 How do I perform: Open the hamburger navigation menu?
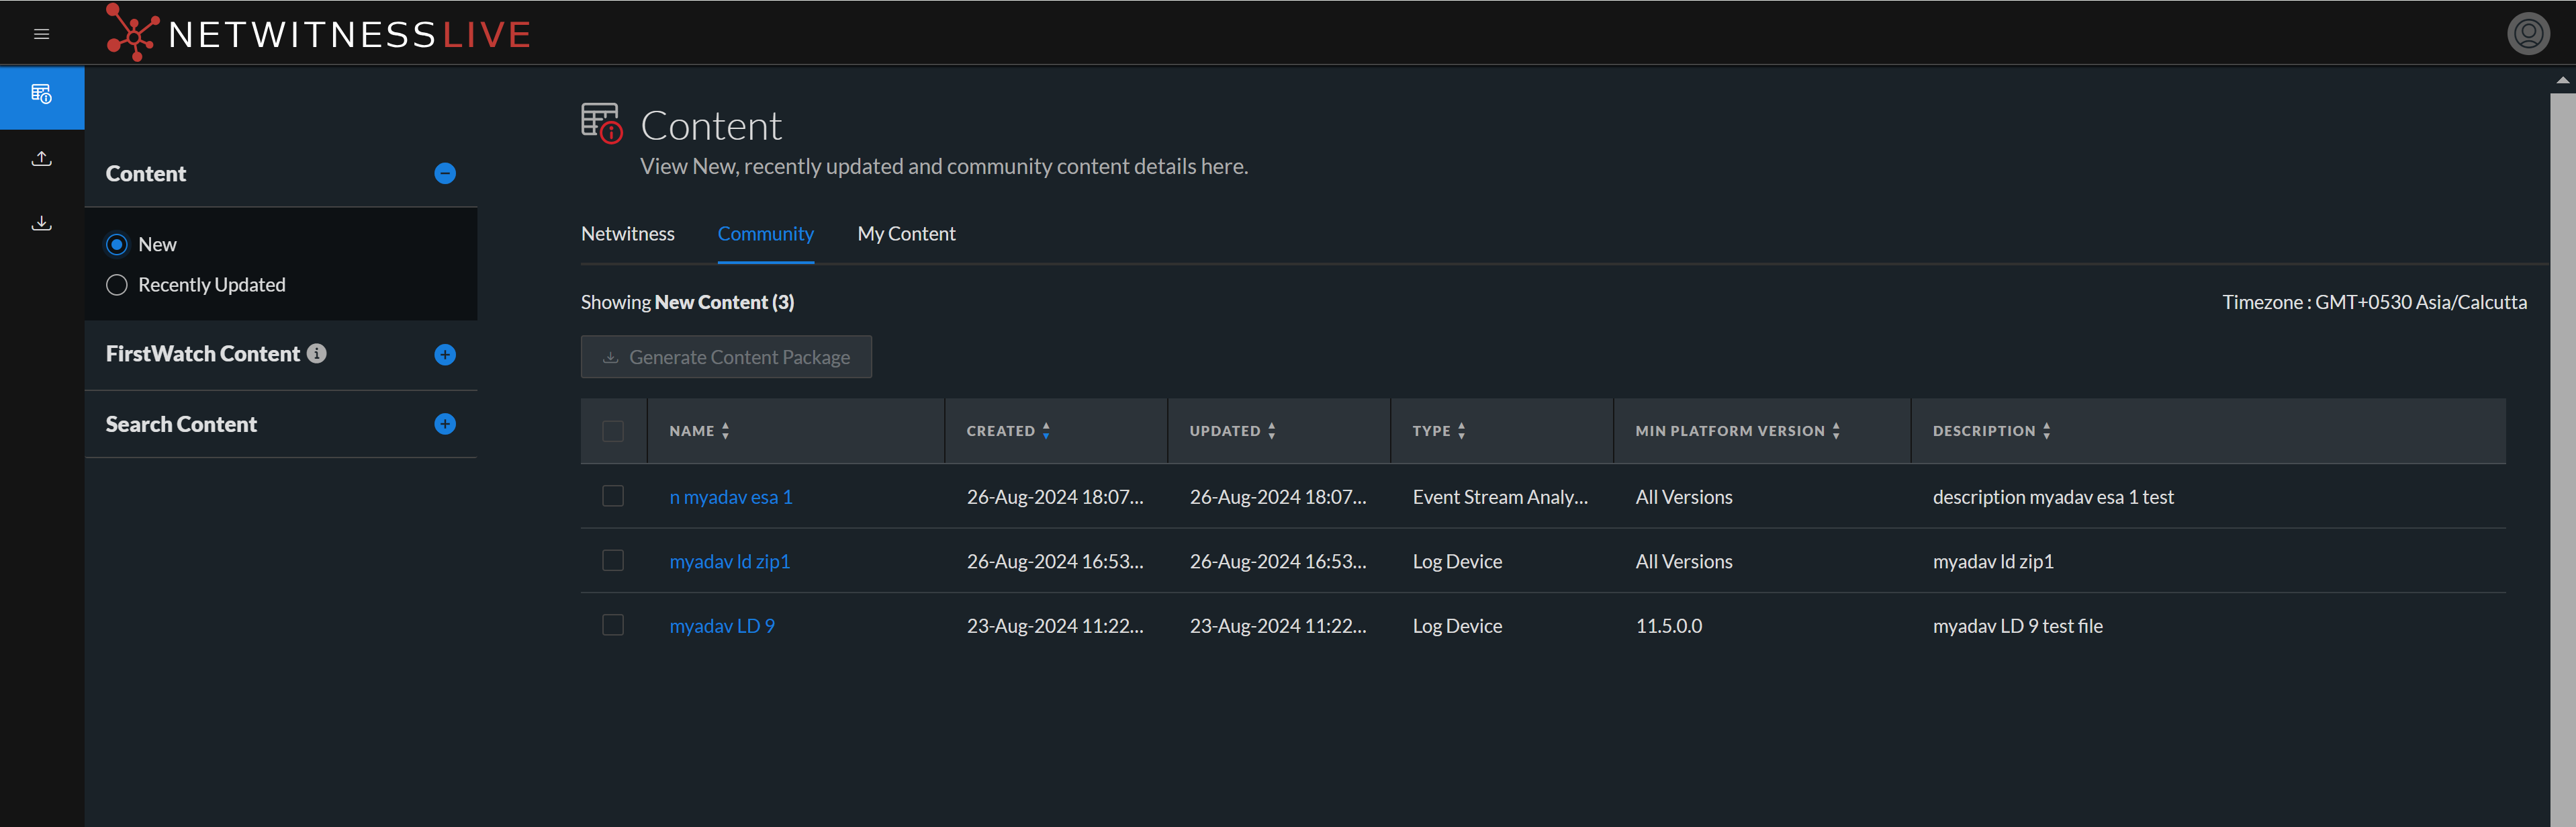point(41,34)
